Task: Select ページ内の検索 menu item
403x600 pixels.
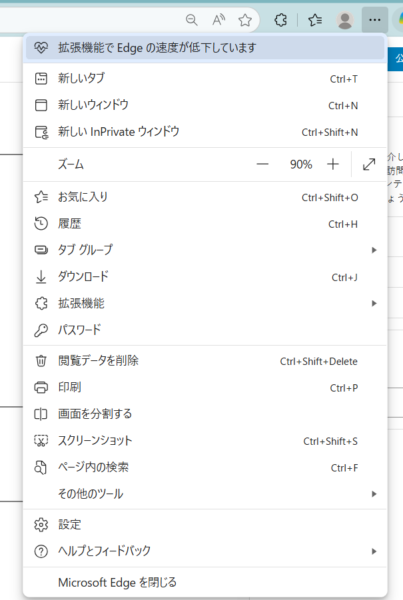Action: [205, 467]
